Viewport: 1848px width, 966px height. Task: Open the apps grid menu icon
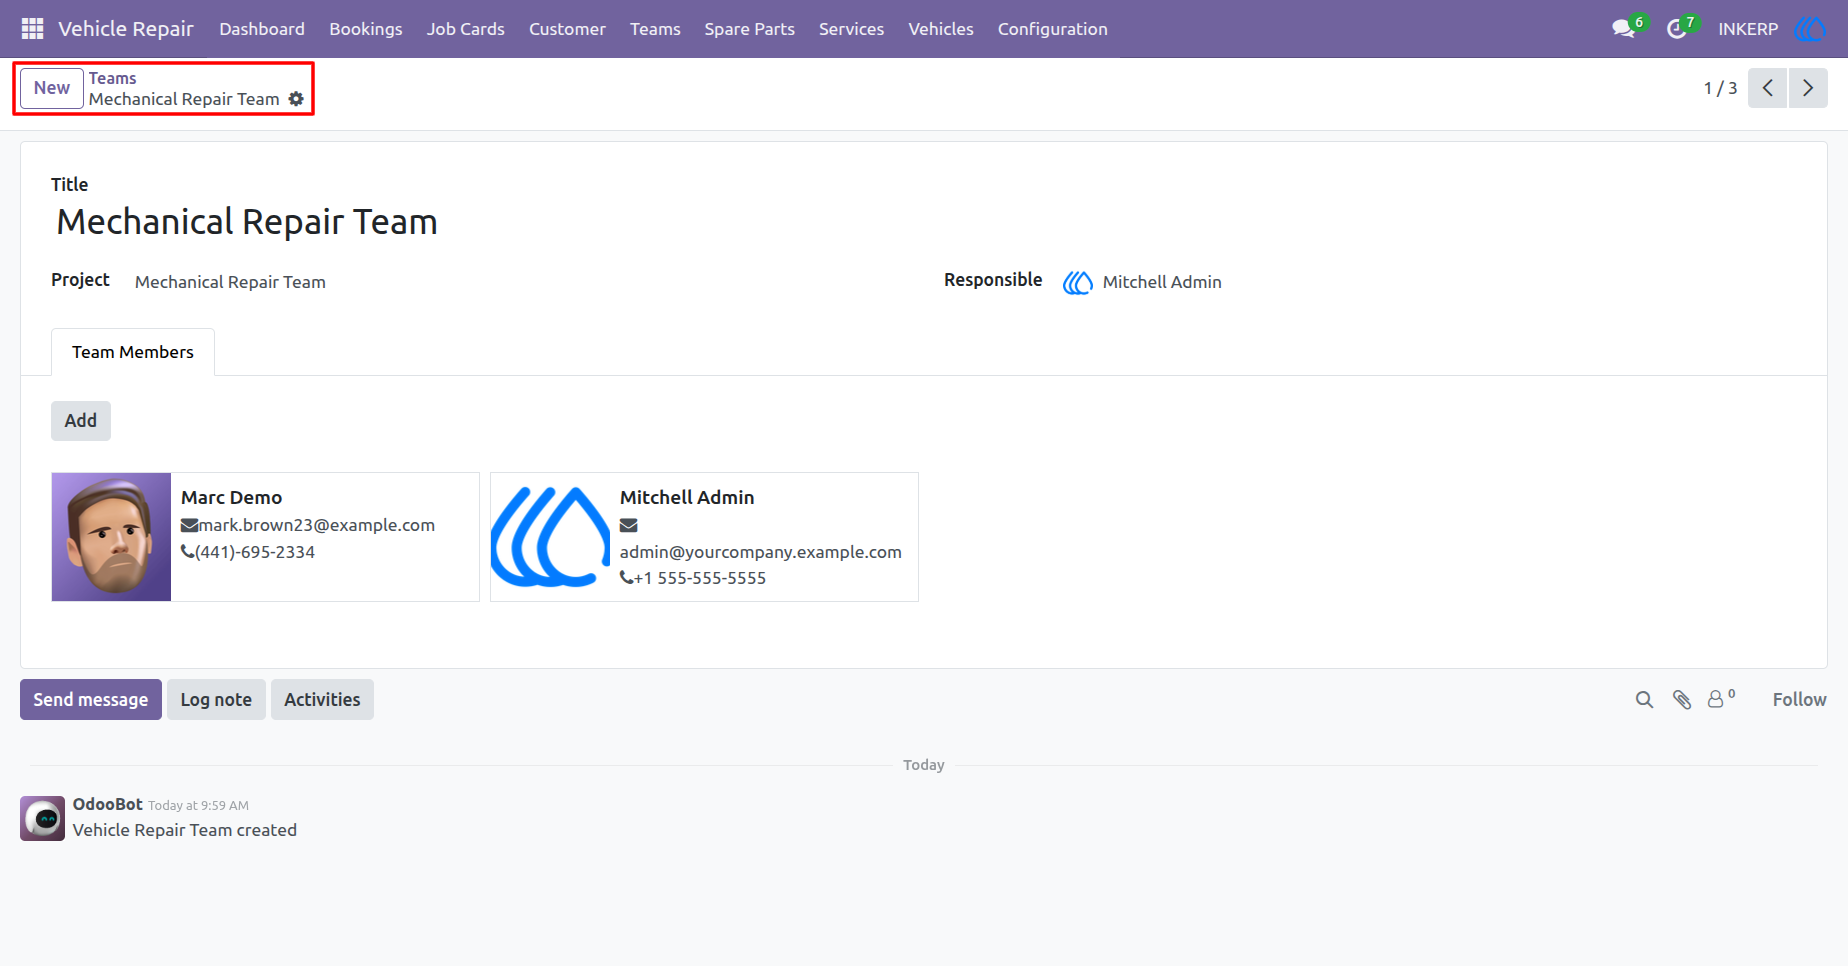(x=32, y=29)
